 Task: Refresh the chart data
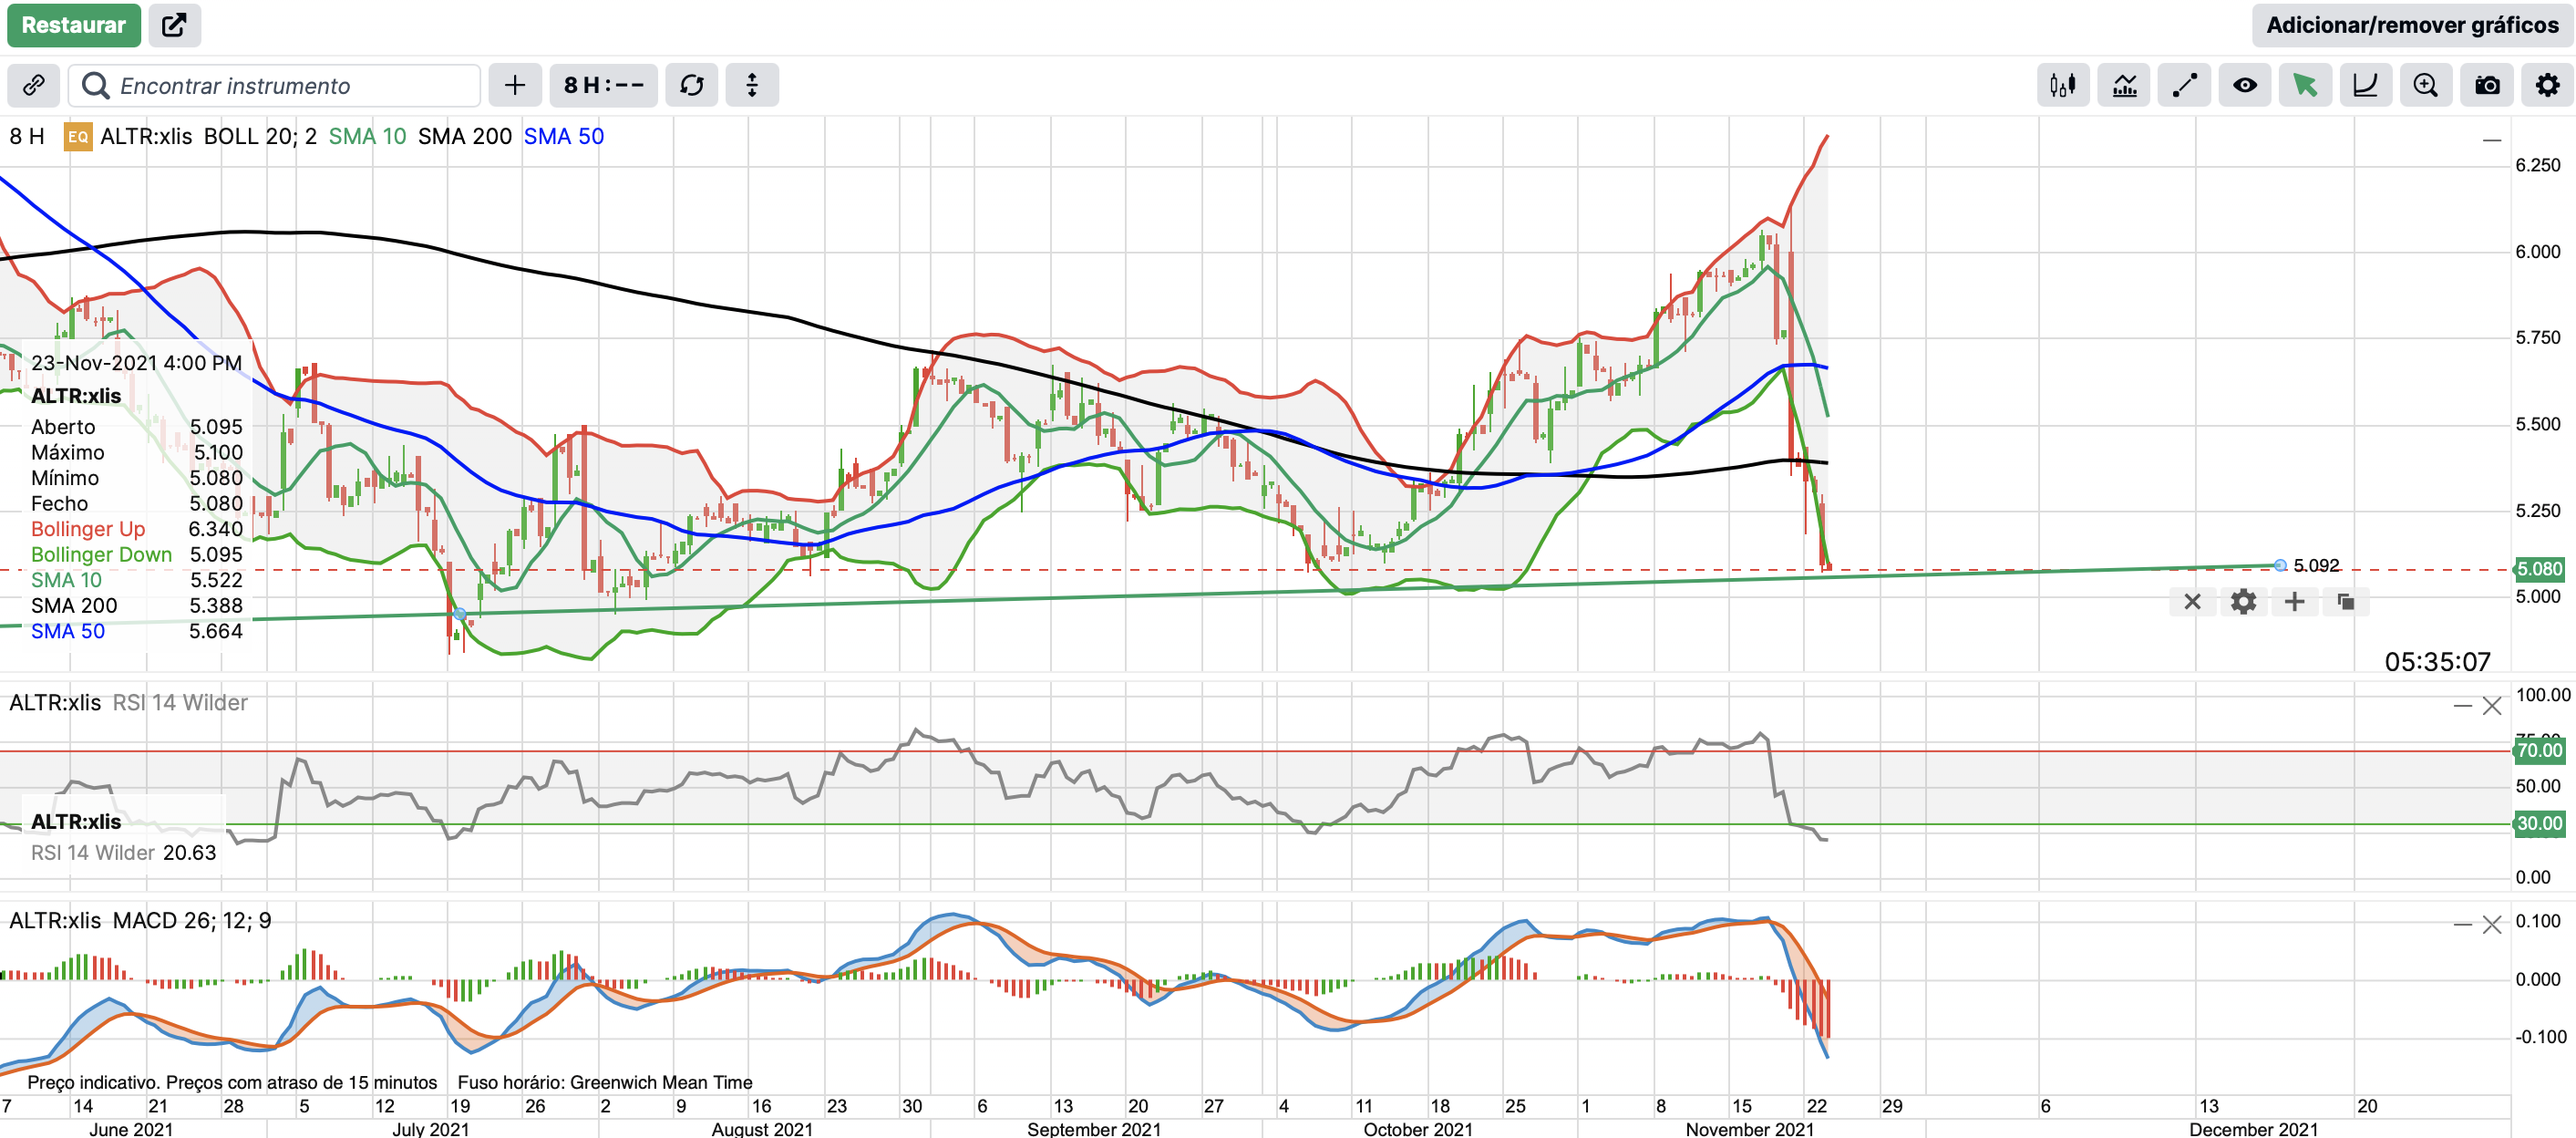click(692, 85)
